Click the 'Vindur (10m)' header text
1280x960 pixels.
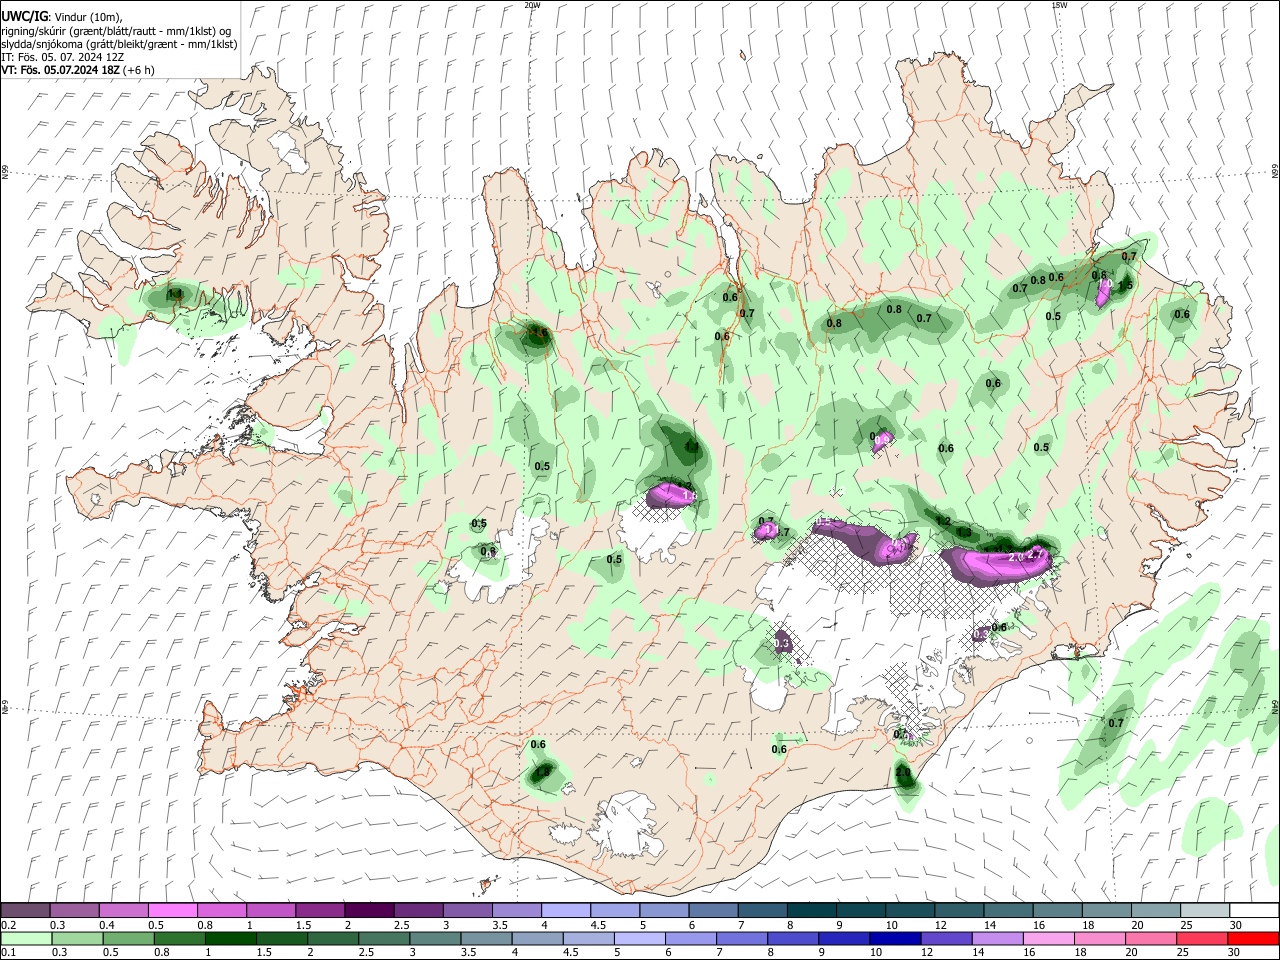[x=88, y=17]
